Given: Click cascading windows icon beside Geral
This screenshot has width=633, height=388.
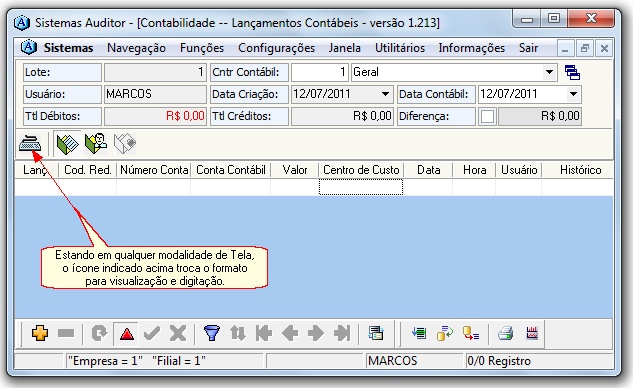Looking at the screenshot, I should [x=572, y=72].
